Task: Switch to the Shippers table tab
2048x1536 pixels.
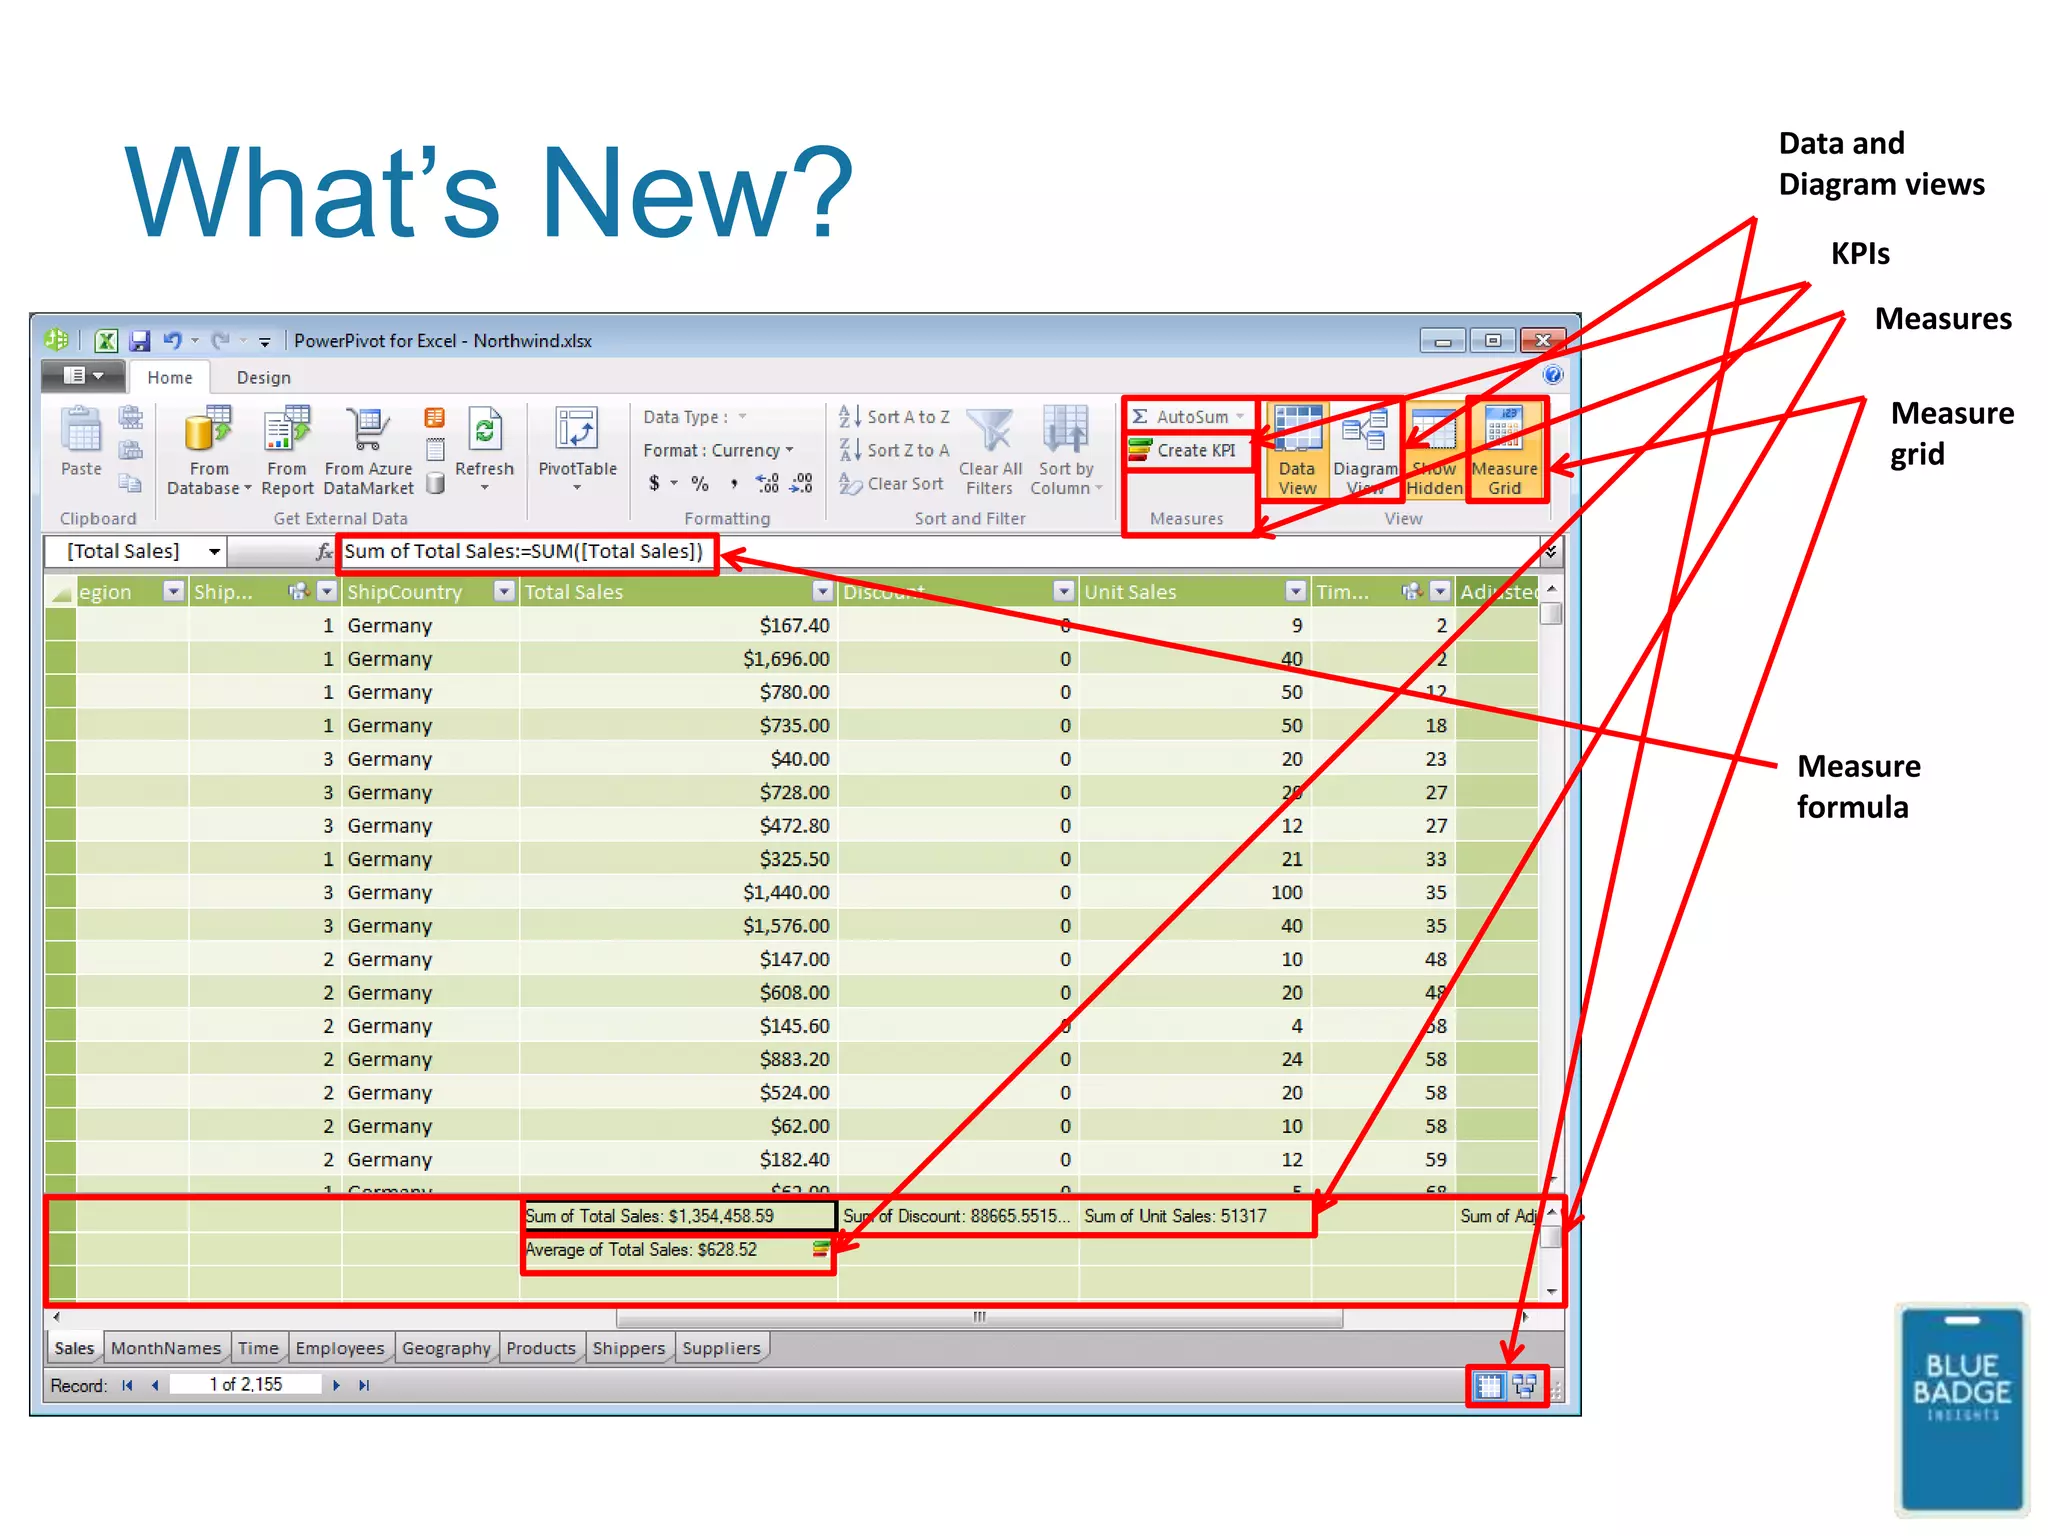Action: [x=629, y=1348]
